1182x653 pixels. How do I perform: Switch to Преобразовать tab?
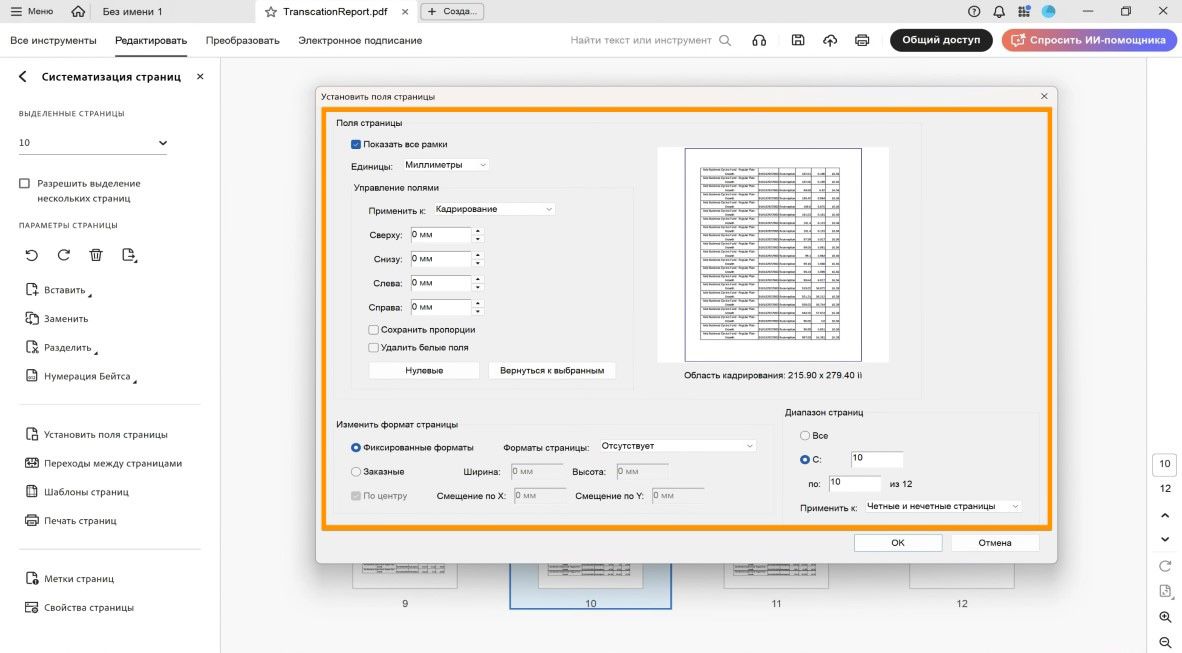point(242,41)
